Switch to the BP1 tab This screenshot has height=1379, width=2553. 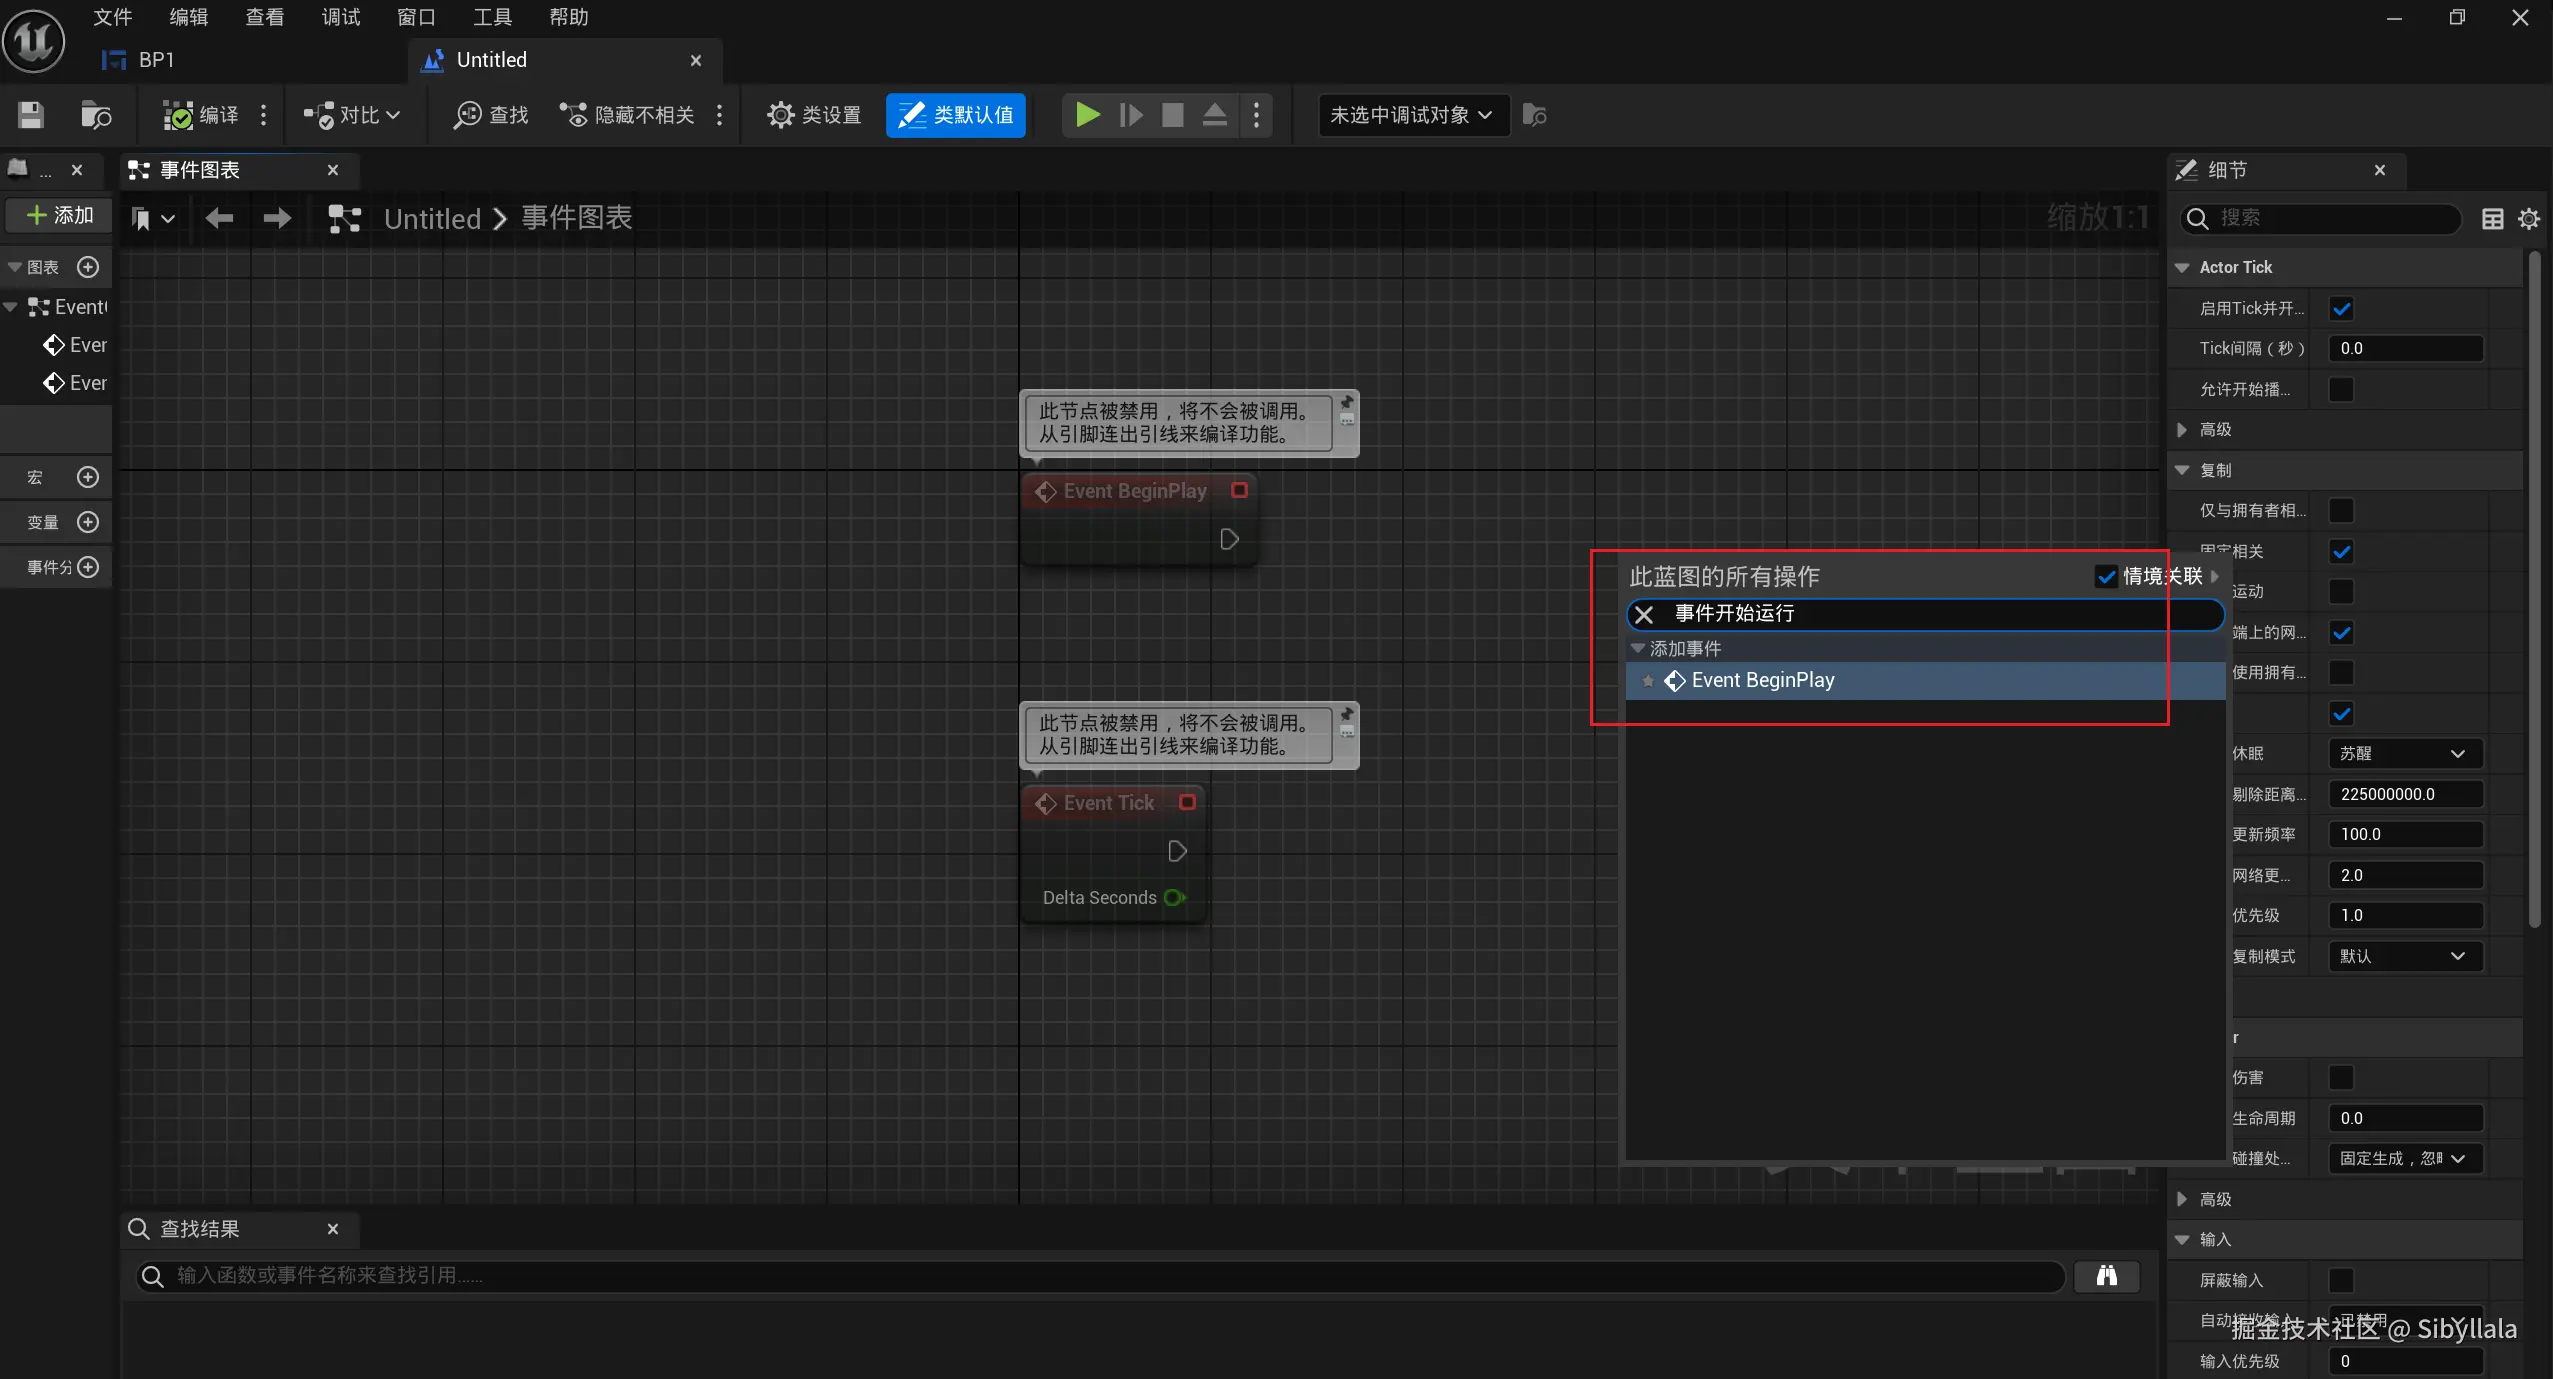[x=155, y=60]
